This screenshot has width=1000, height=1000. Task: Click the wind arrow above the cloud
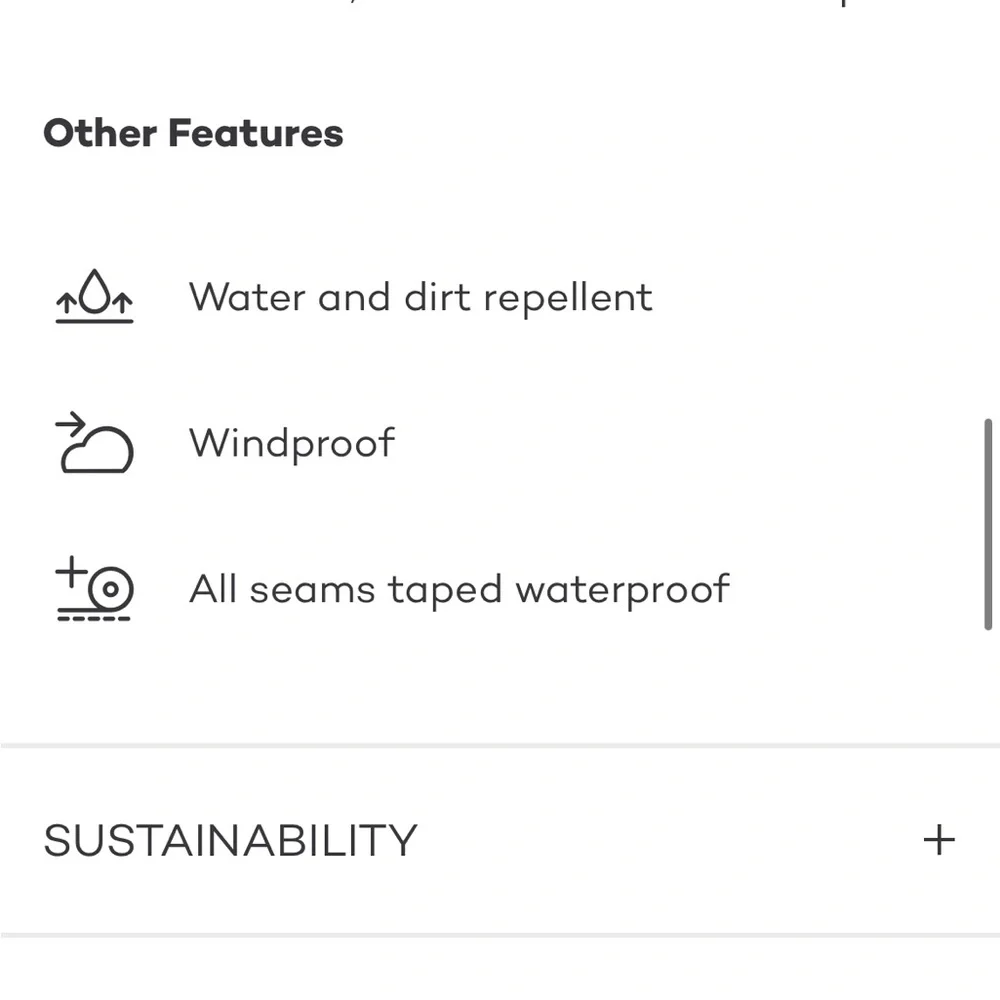tap(71, 422)
